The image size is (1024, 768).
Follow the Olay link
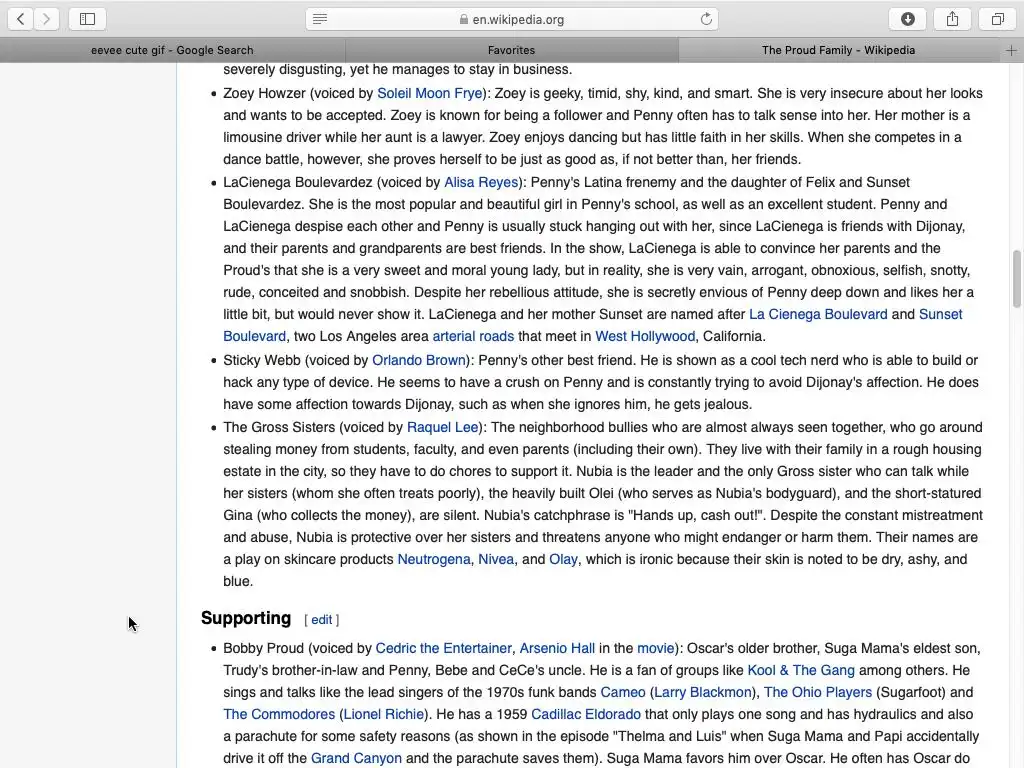tap(564, 560)
